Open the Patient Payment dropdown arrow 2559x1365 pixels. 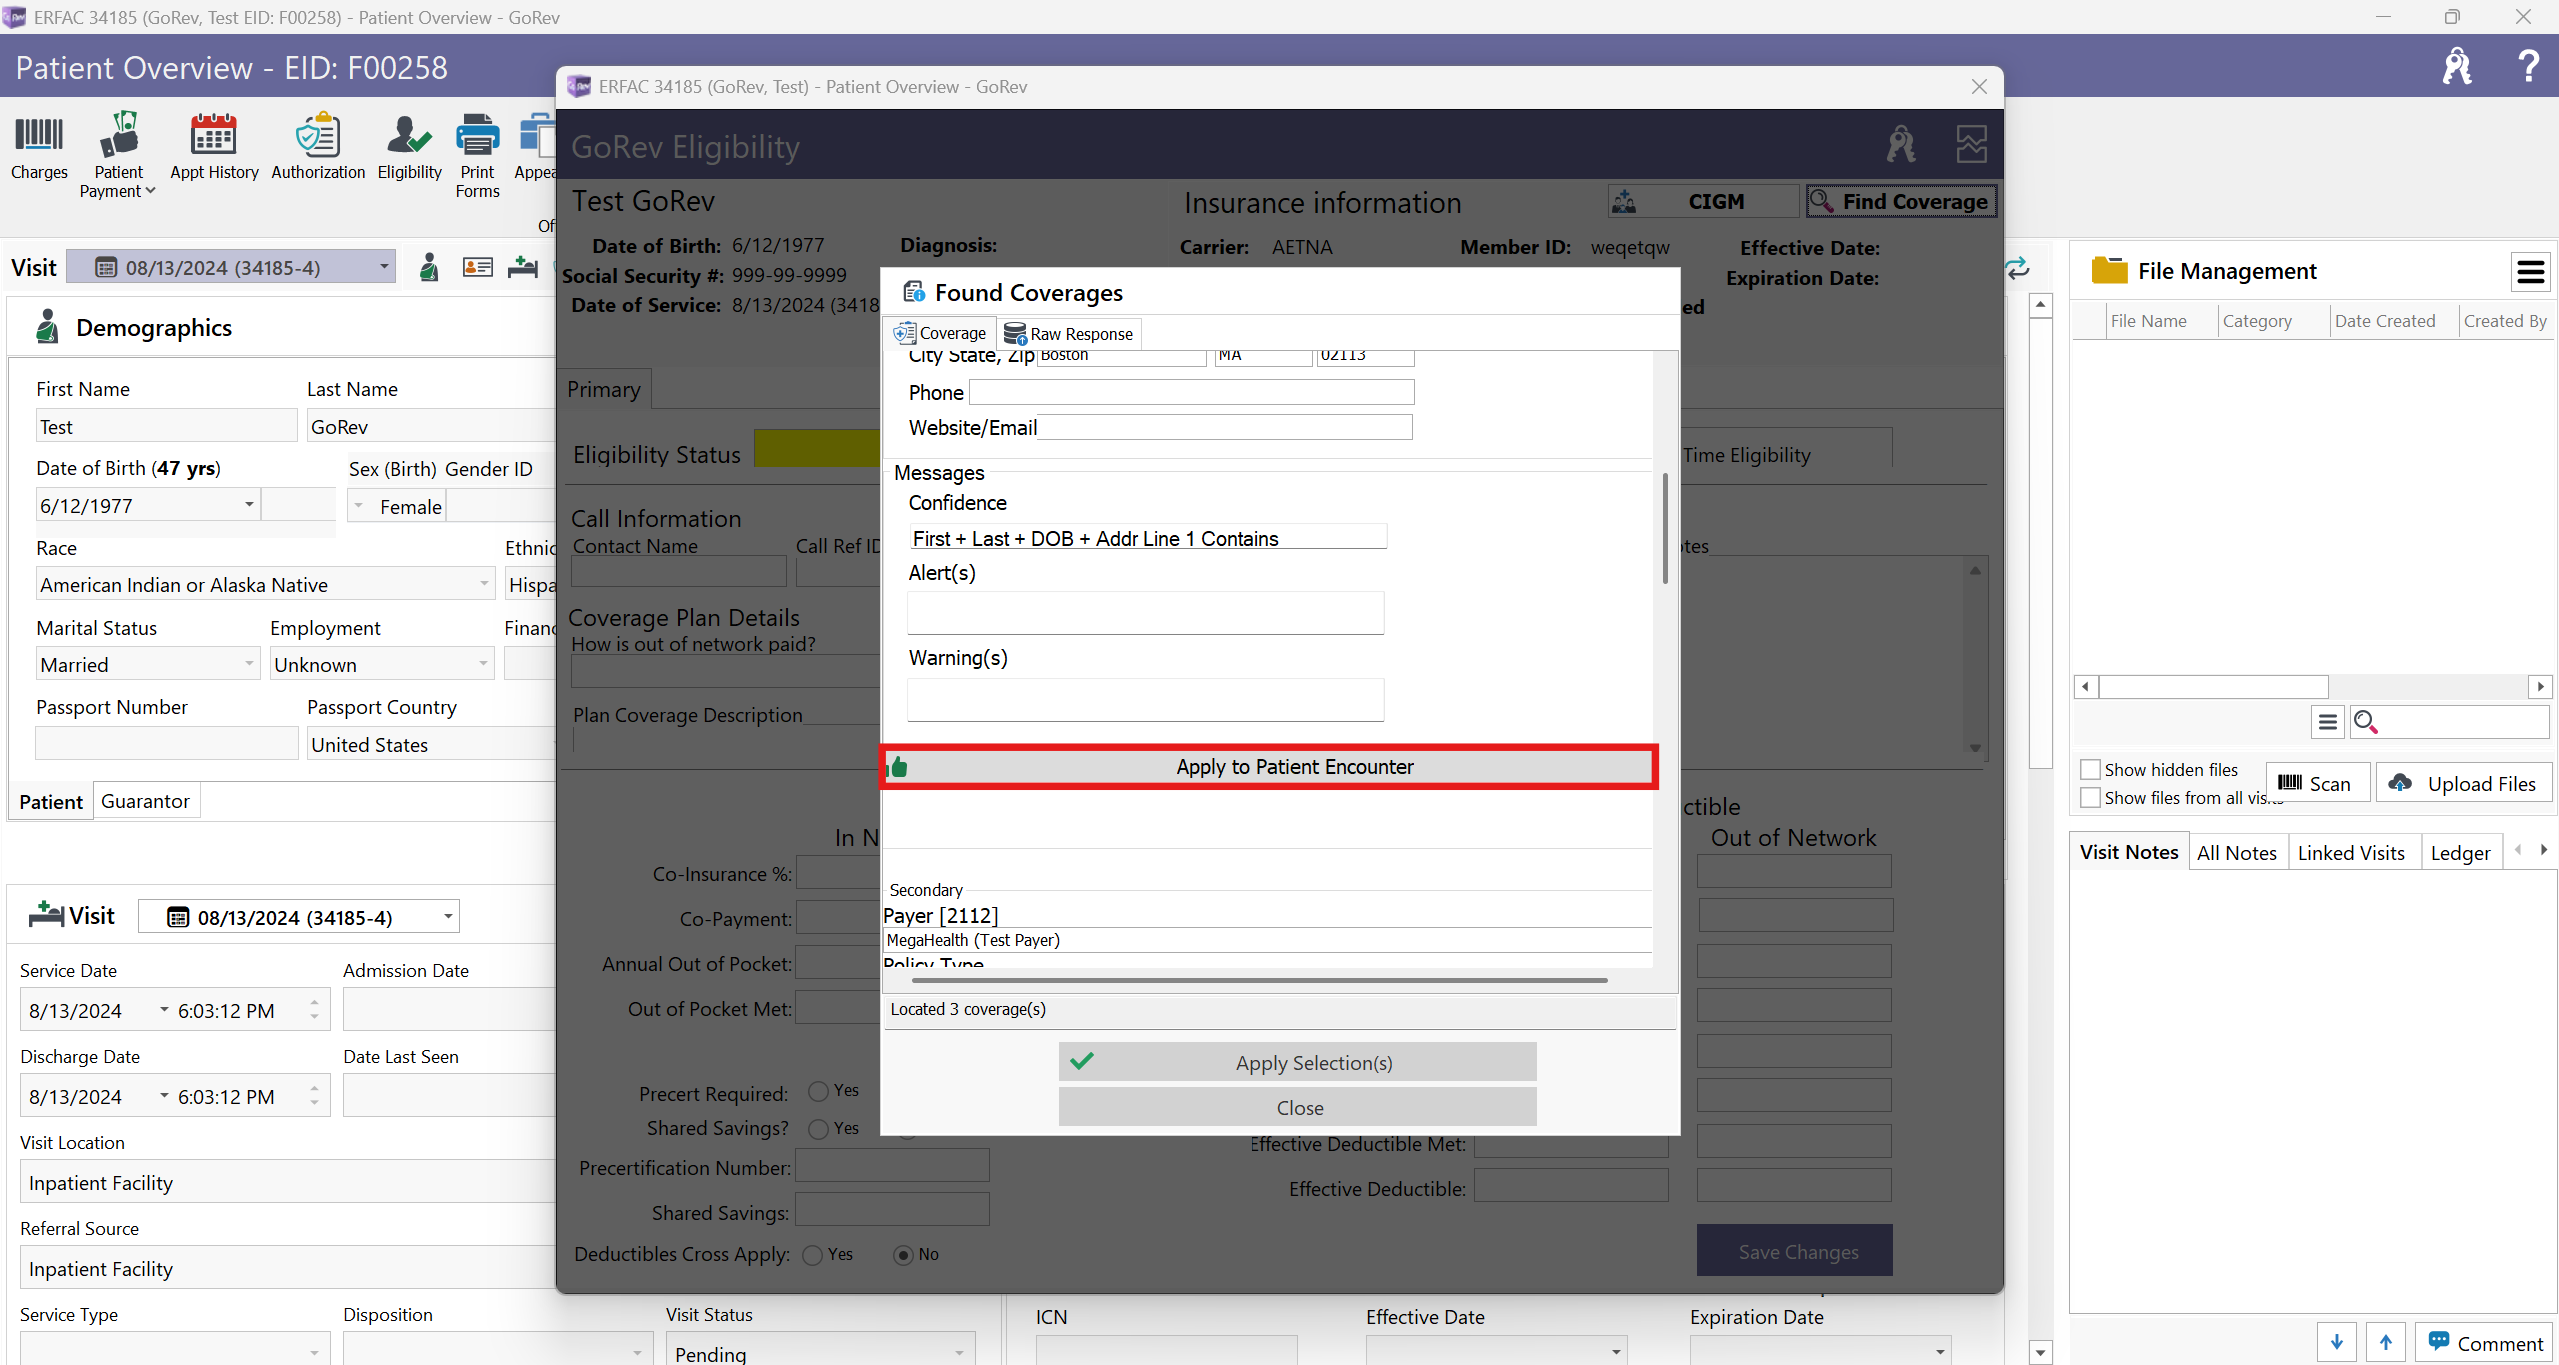point(150,190)
